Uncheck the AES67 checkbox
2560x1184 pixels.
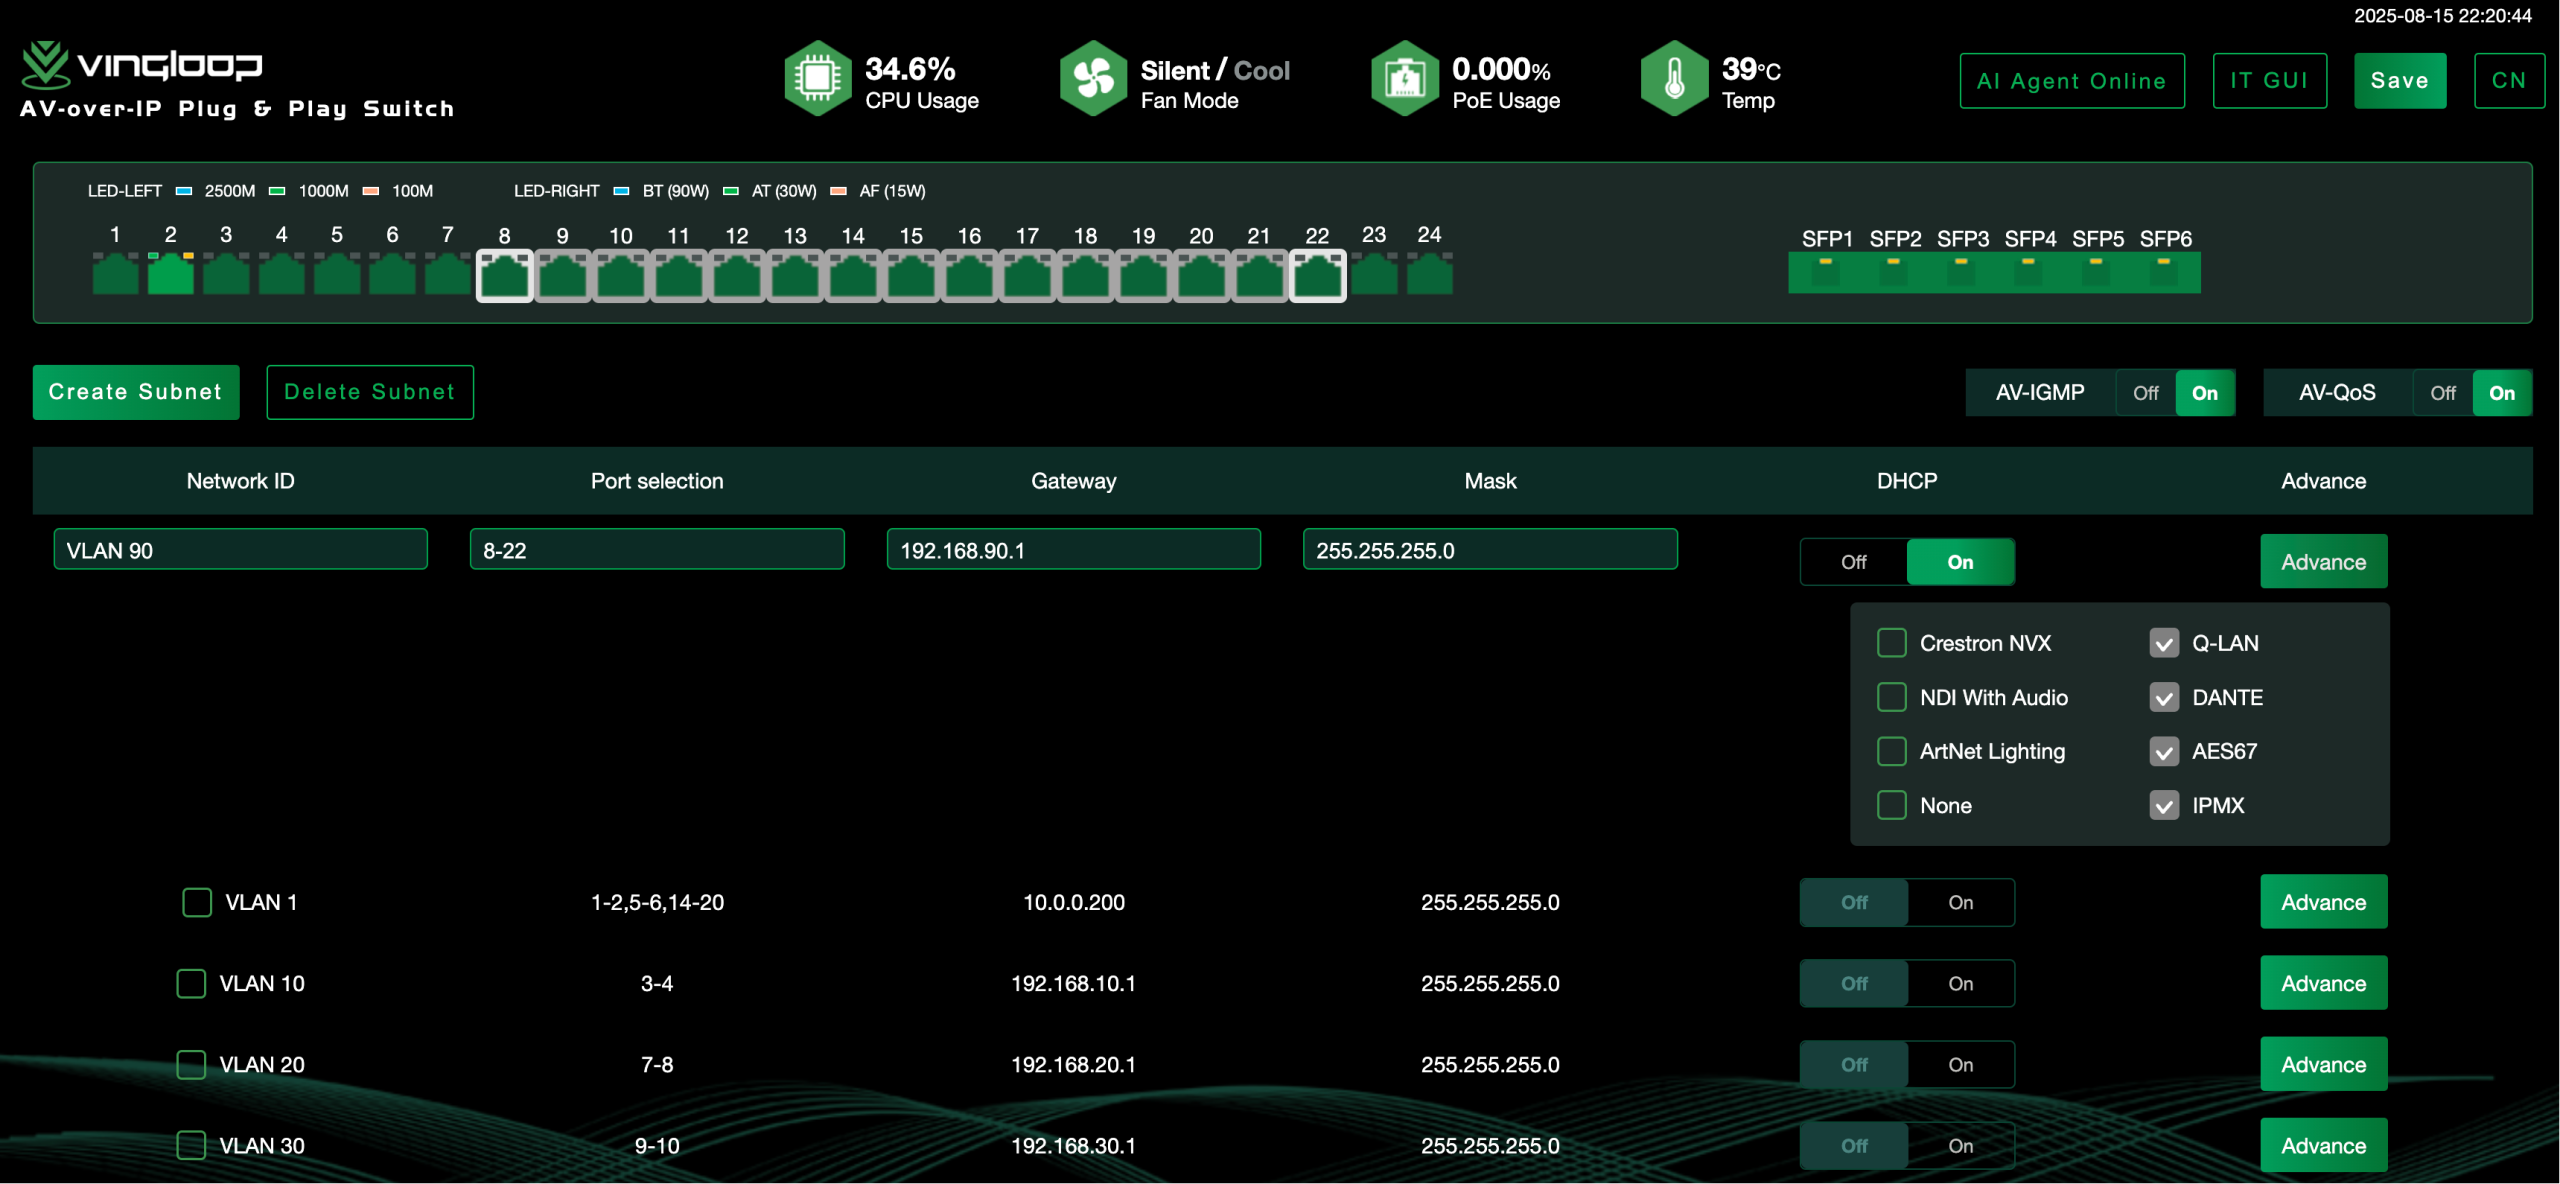point(2164,751)
